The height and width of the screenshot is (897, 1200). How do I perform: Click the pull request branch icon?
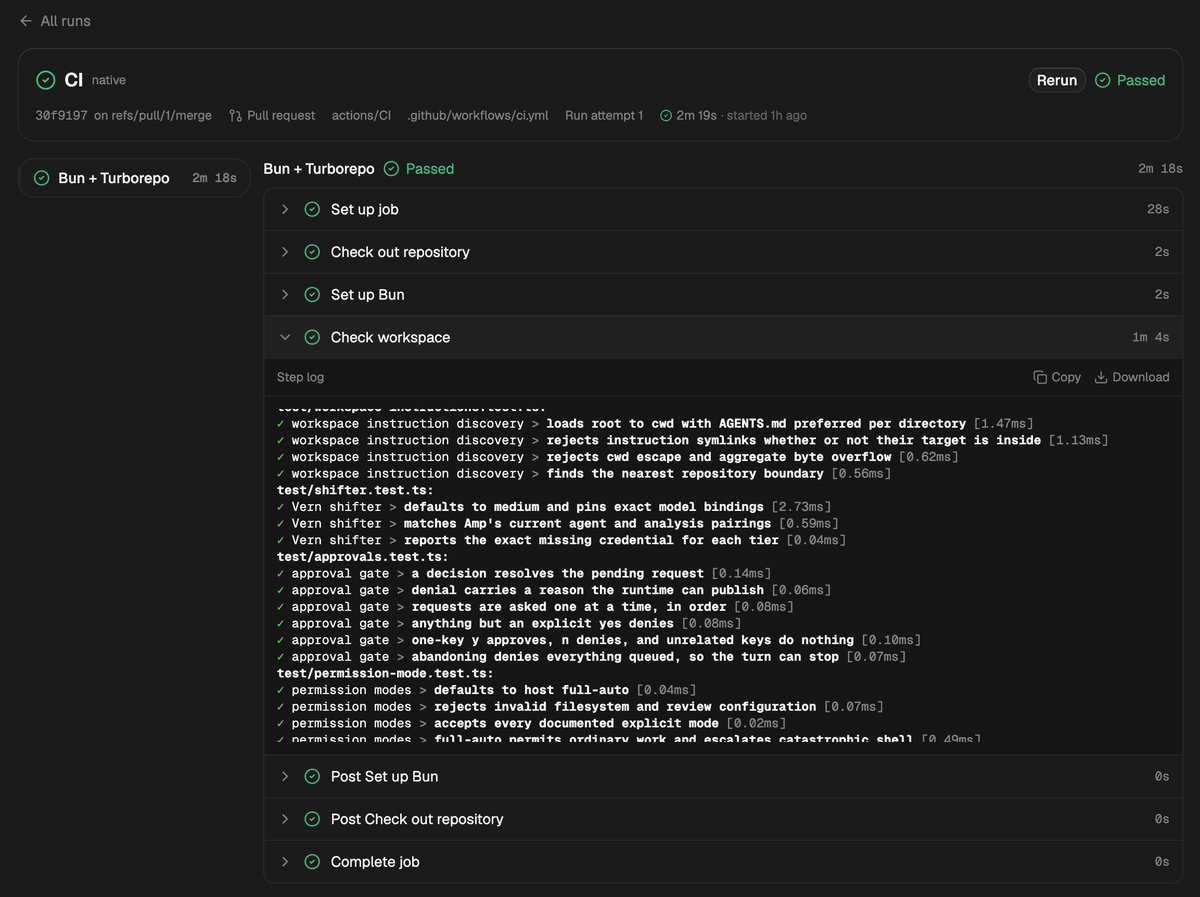235,115
